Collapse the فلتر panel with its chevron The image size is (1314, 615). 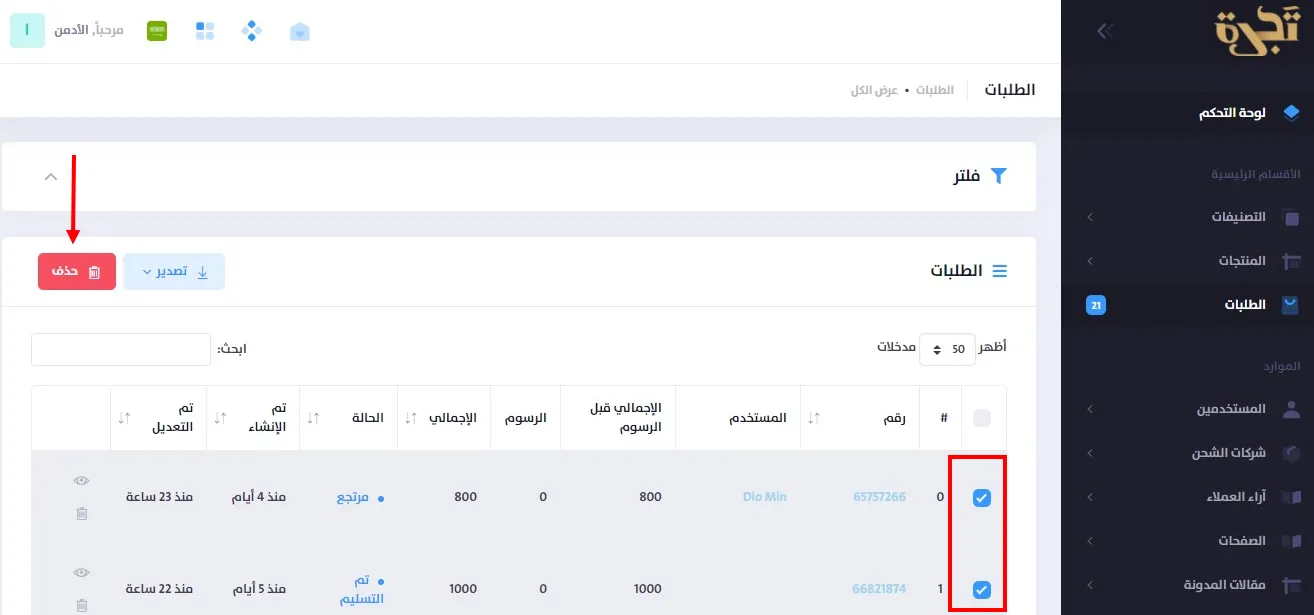tap(50, 175)
